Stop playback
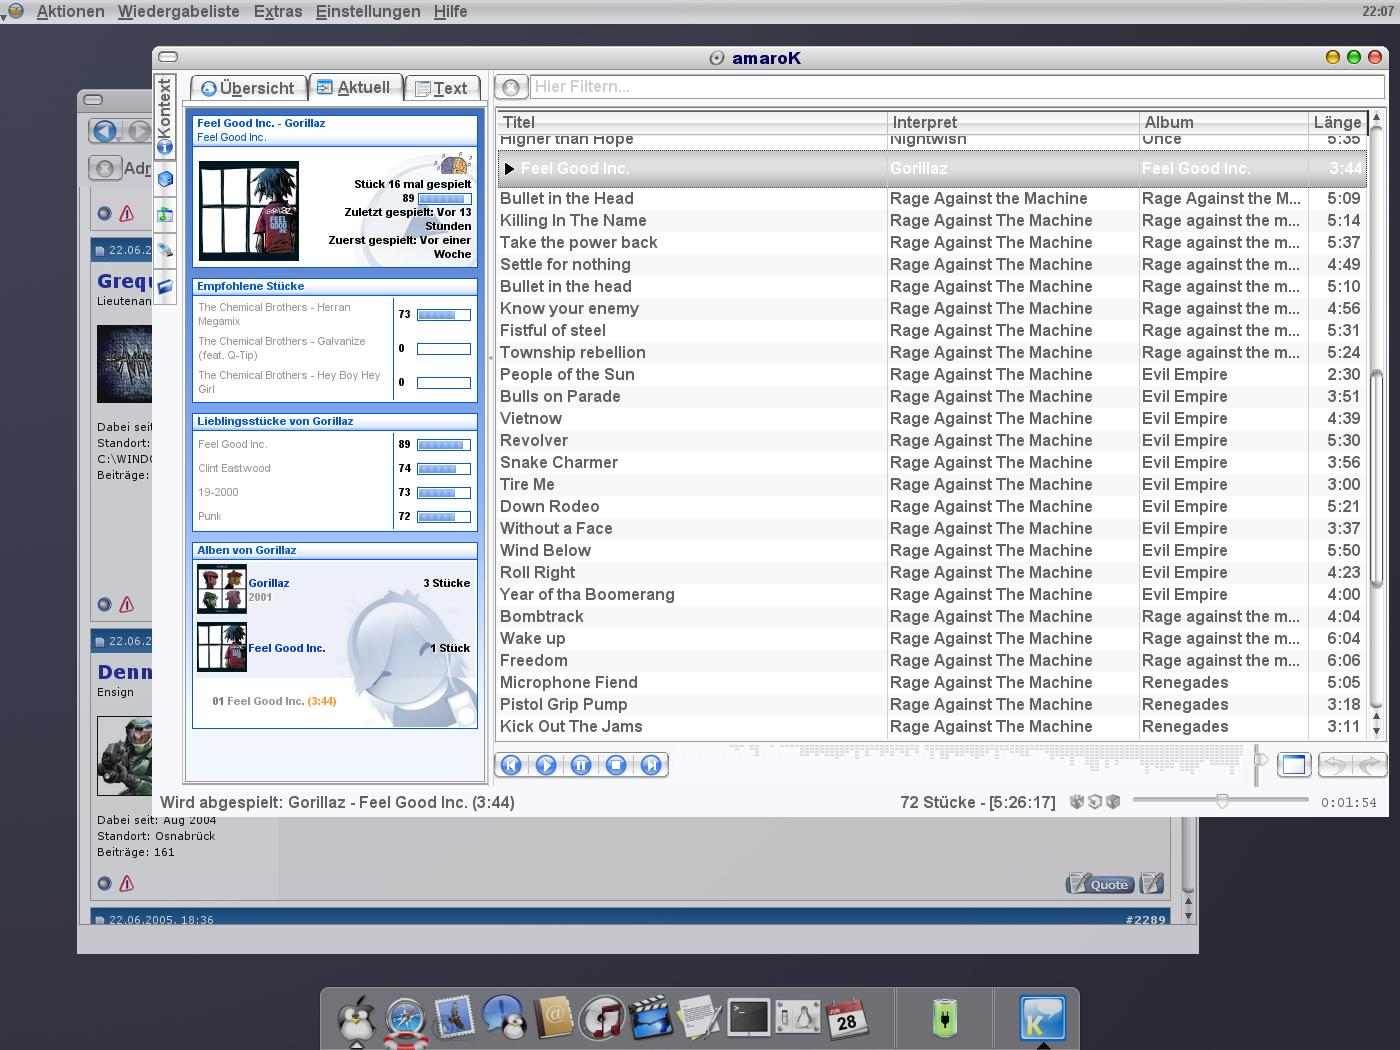The height and width of the screenshot is (1050, 1400). tap(616, 765)
